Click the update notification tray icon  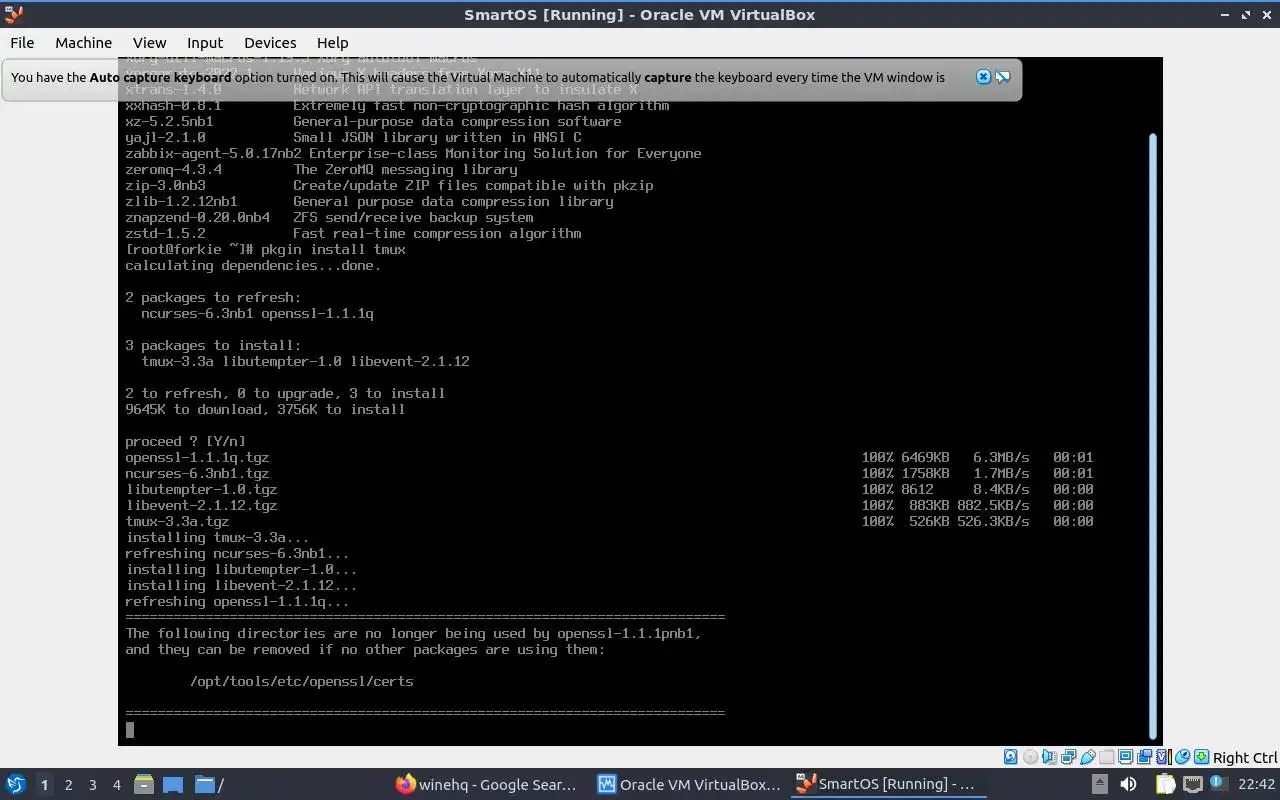point(1218,783)
